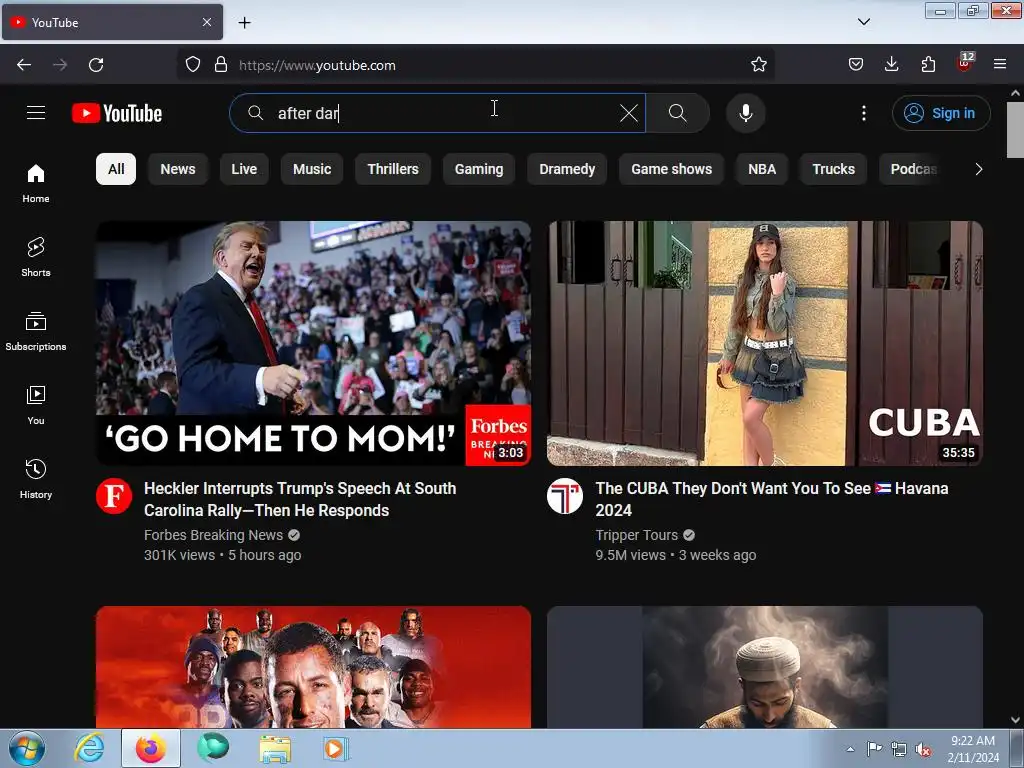Open Shorts from the sidebar
The width and height of the screenshot is (1024, 768).
[36, 257]
